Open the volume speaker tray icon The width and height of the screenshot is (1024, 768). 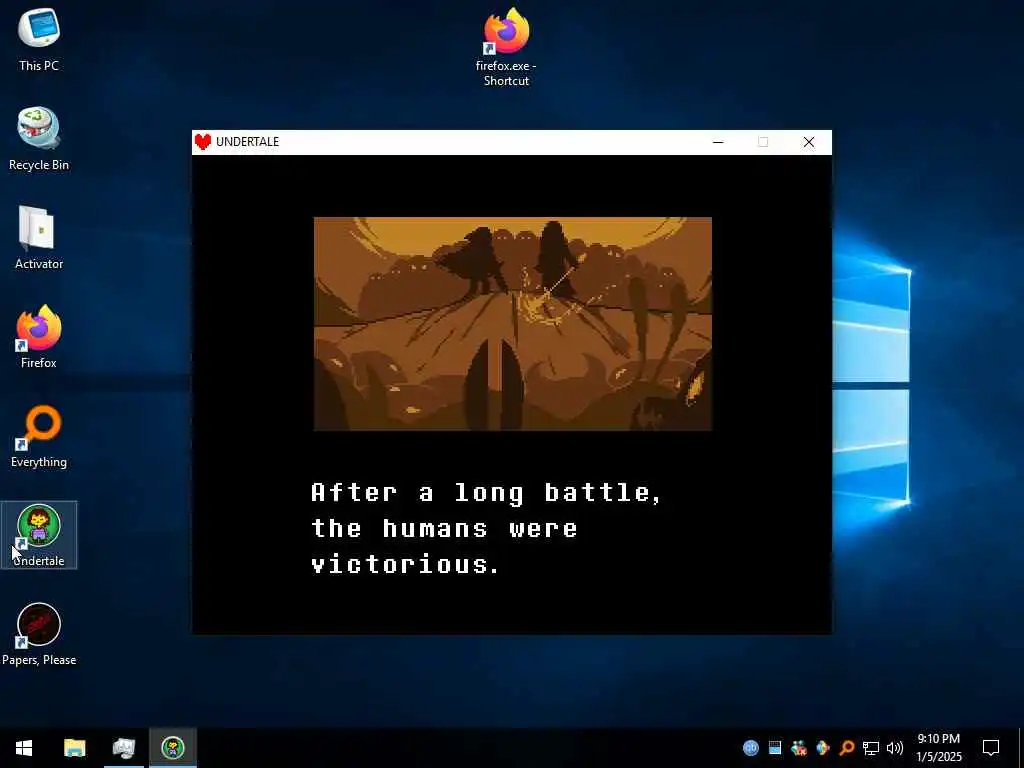pyautogui.click(x=895, y=748)
